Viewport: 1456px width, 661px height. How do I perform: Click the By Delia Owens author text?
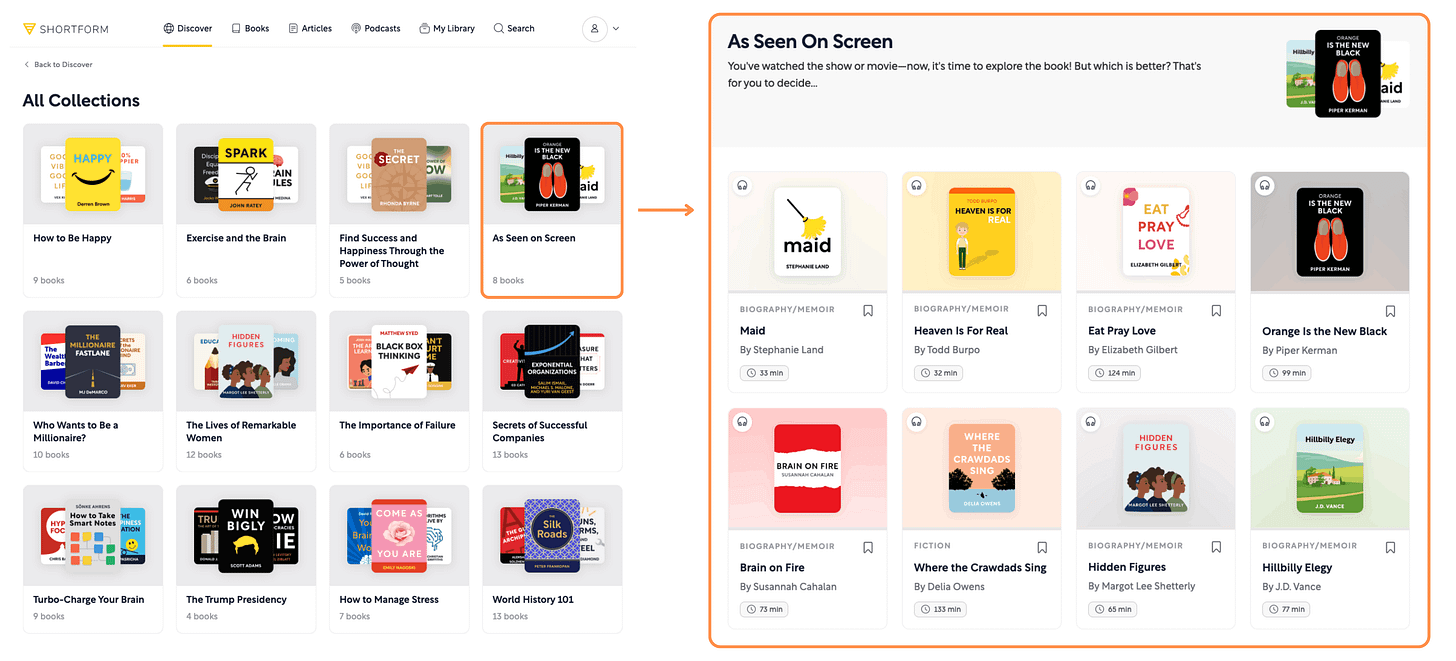click(949, 587)
